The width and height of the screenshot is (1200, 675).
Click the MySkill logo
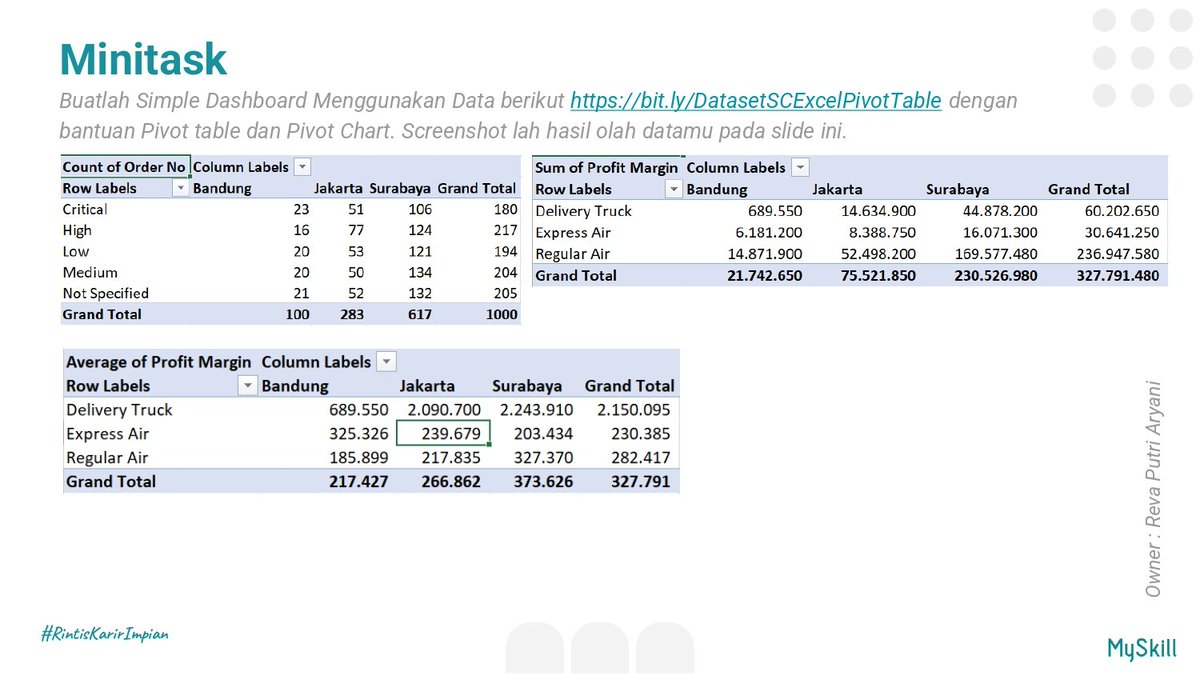coord(1142,647)
